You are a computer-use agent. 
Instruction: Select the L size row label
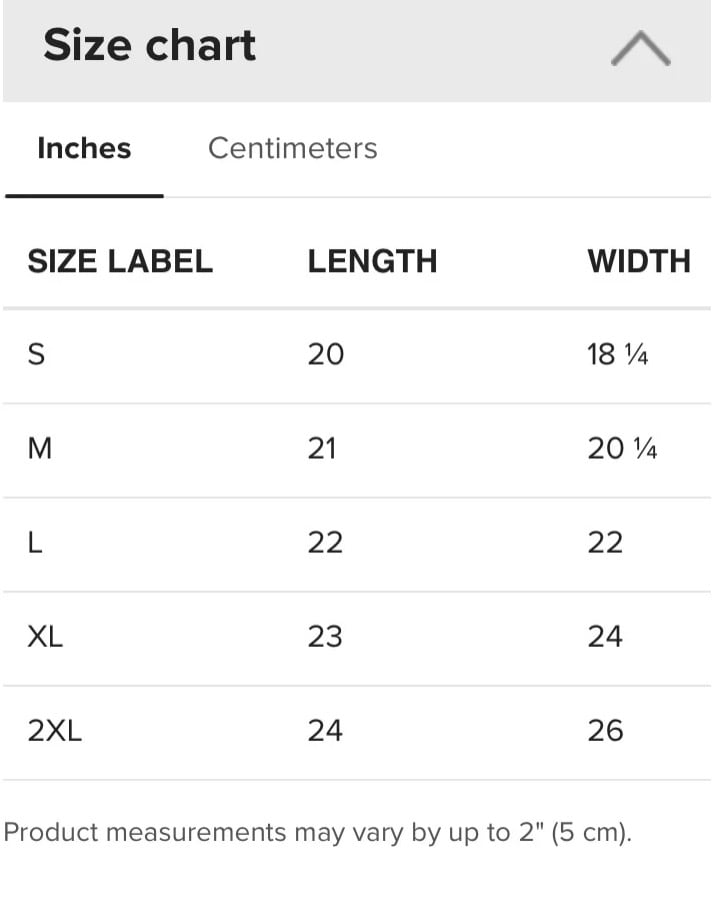pos(35,543)
